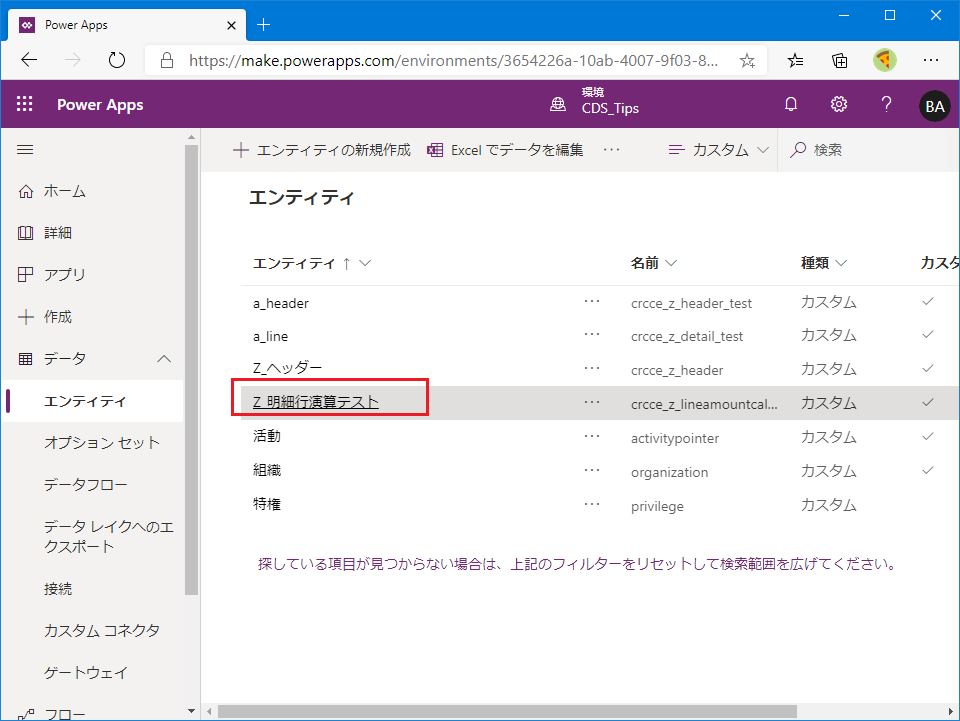The height and width of the screenshot is (721, 960).
Task: Open データフロー in the sidebar
Action: coord(85,485)
